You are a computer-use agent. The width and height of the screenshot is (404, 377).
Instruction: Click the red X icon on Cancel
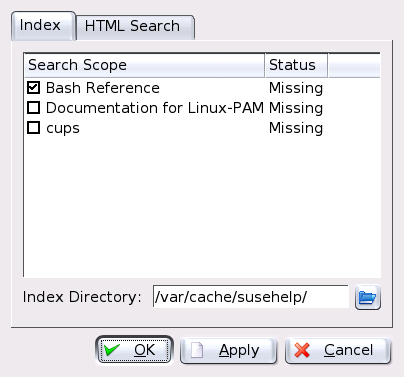coord(302,350)
